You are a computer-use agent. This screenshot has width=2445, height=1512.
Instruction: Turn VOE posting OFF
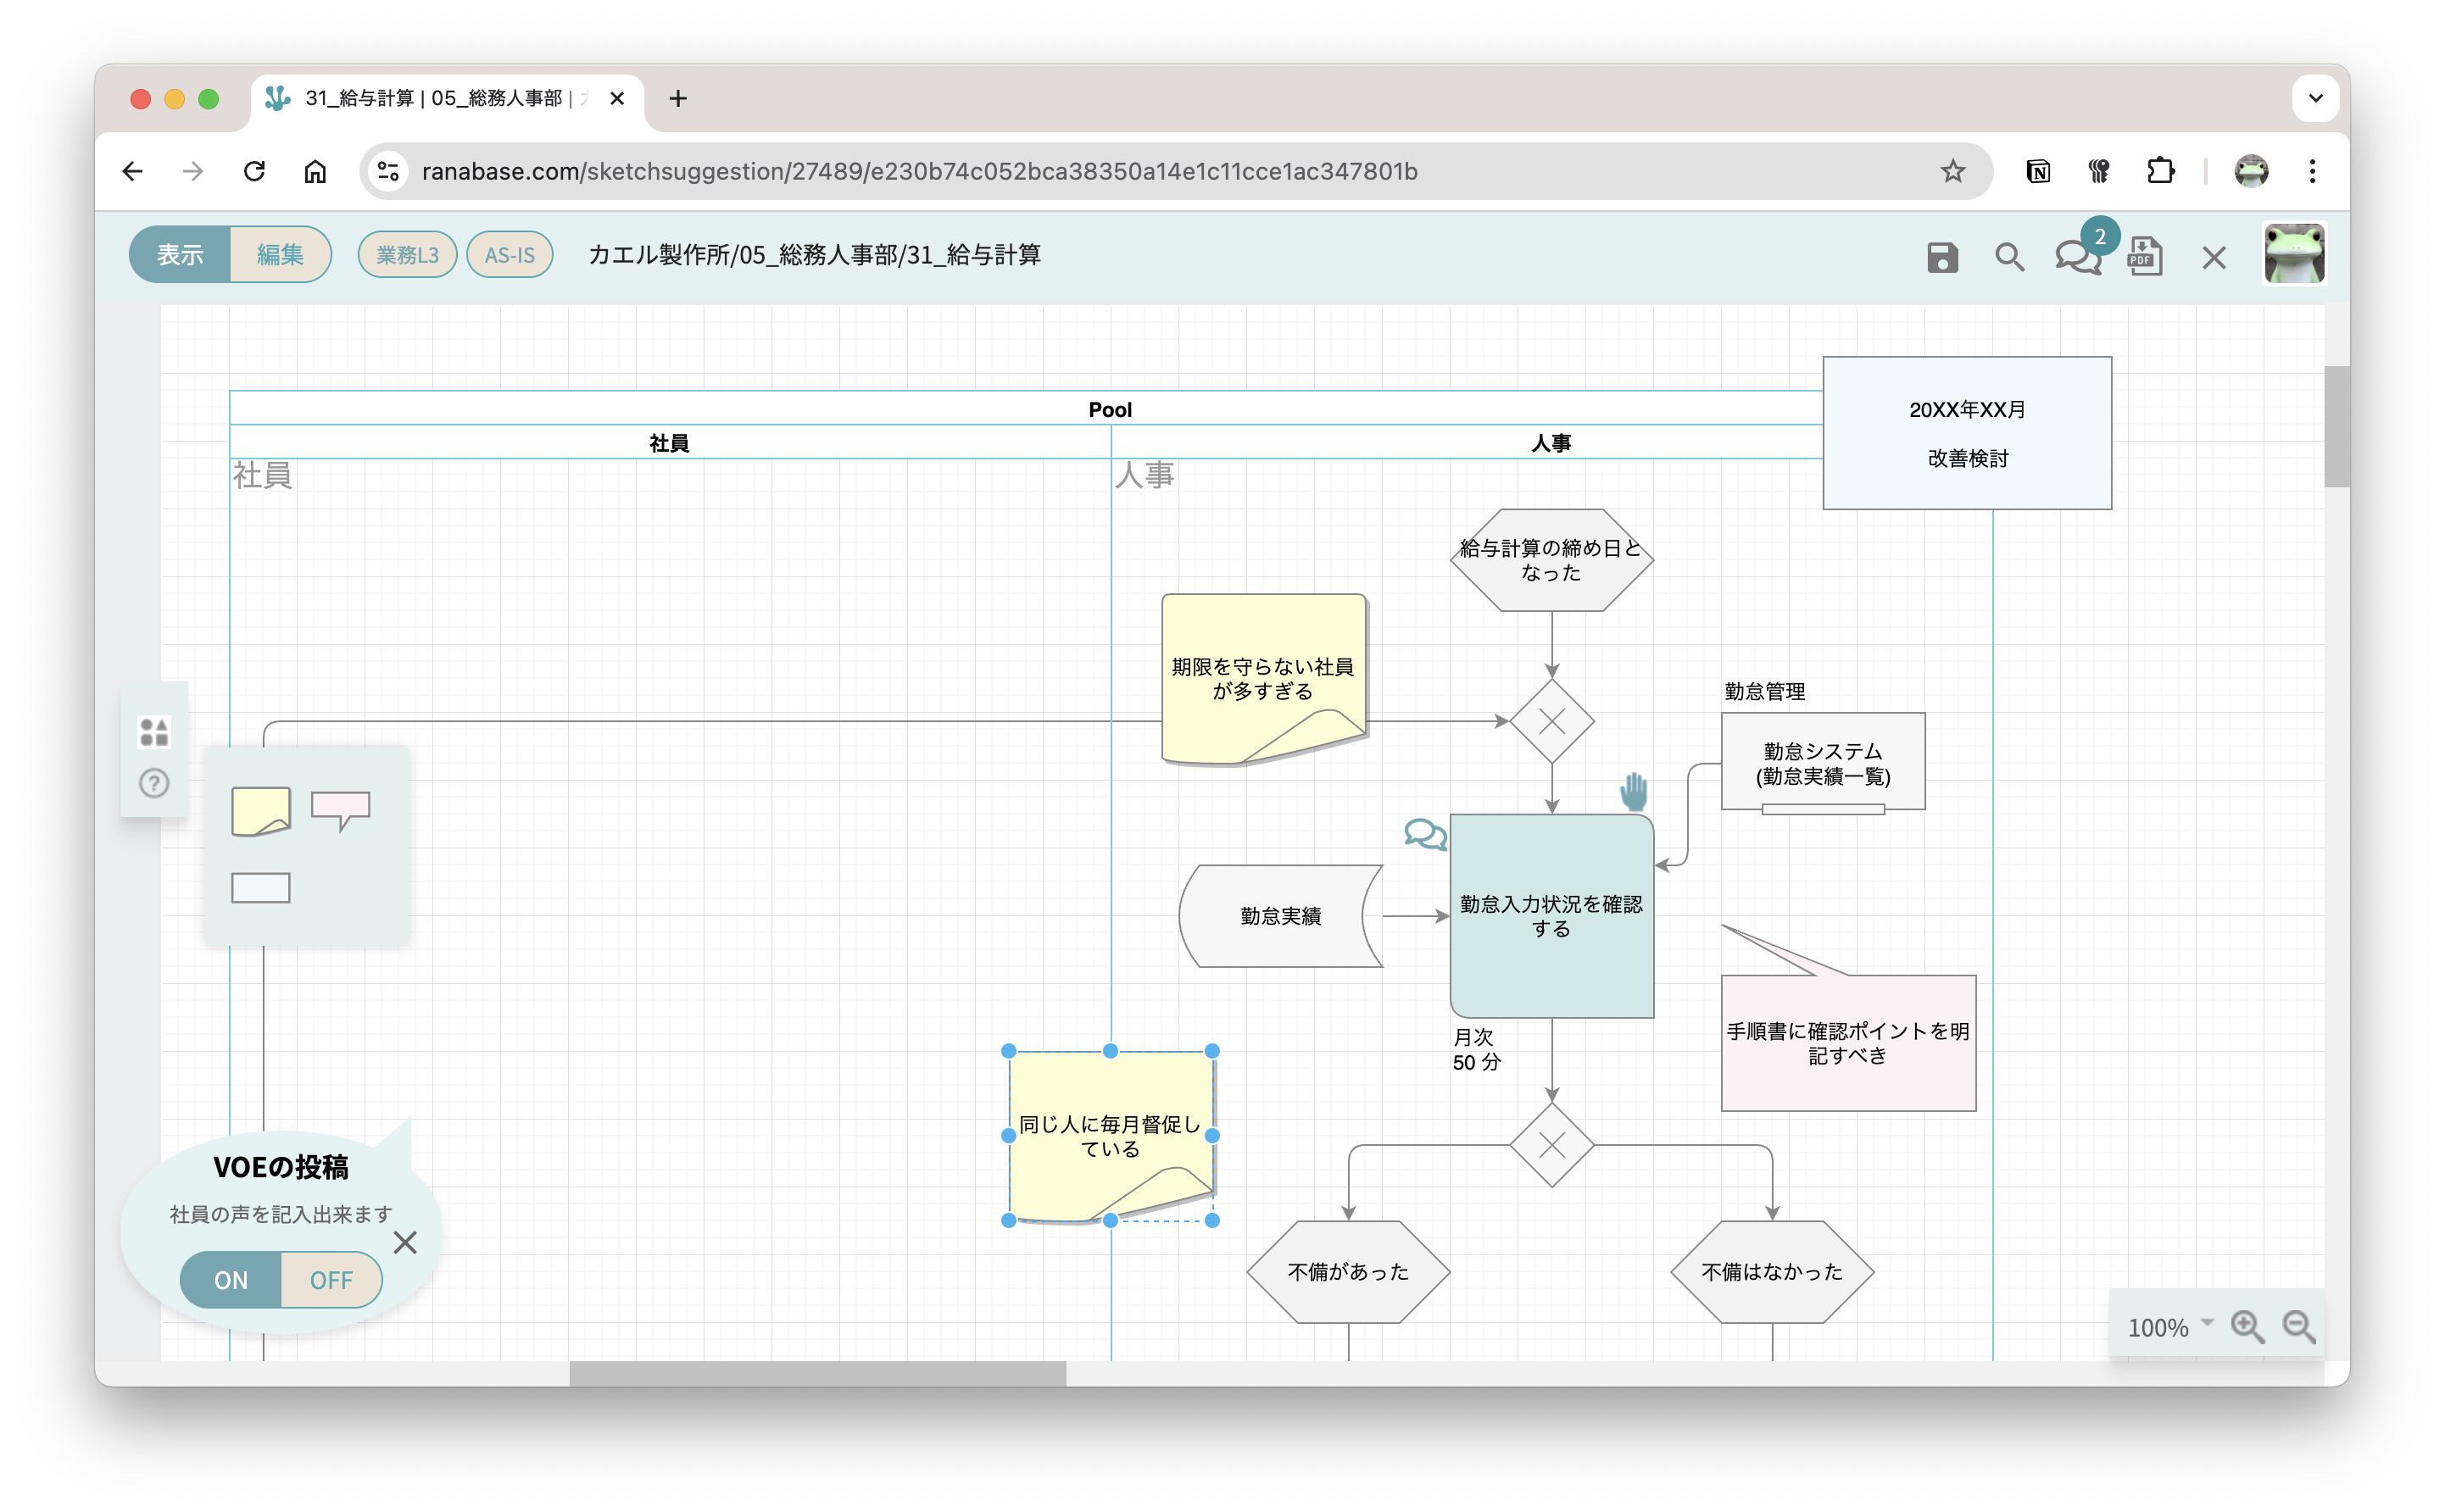pyautogui.click(x=331, y=1280)
